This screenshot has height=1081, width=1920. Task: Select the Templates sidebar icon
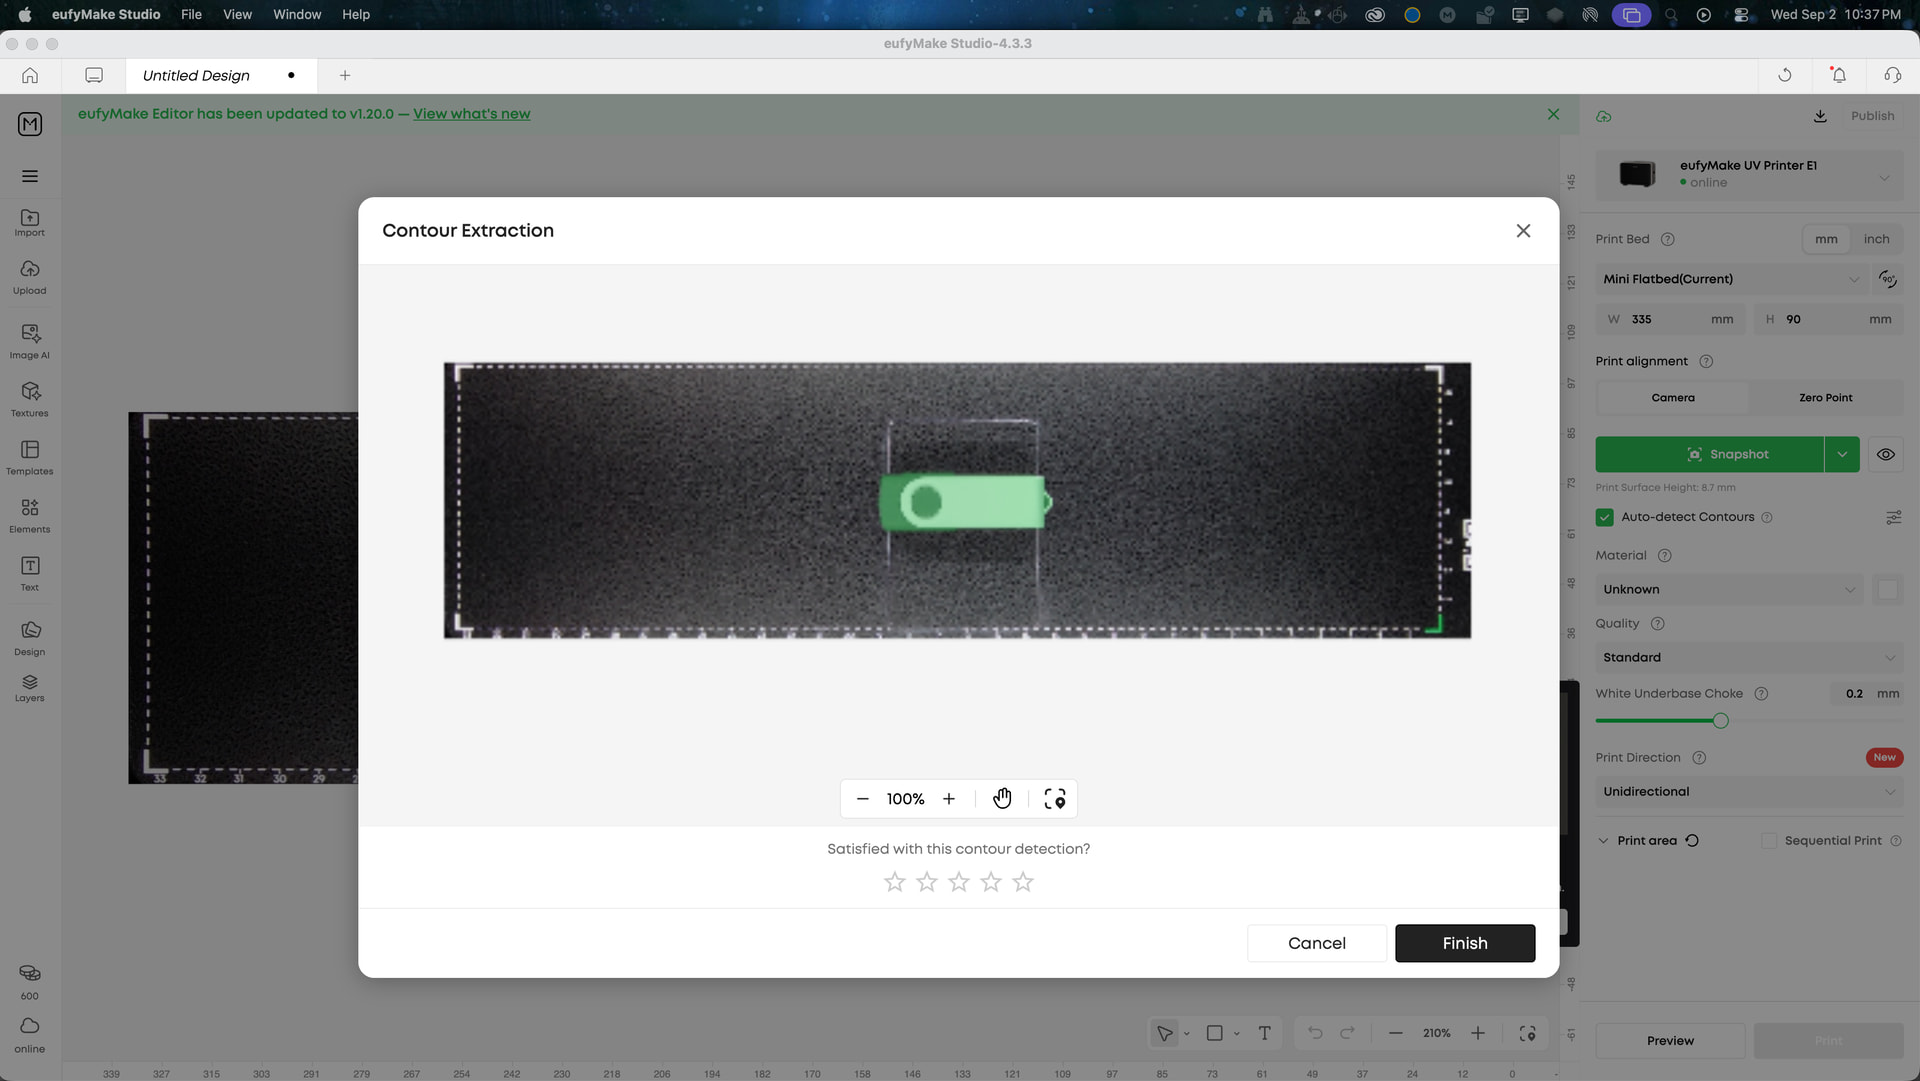pos(30,457)
